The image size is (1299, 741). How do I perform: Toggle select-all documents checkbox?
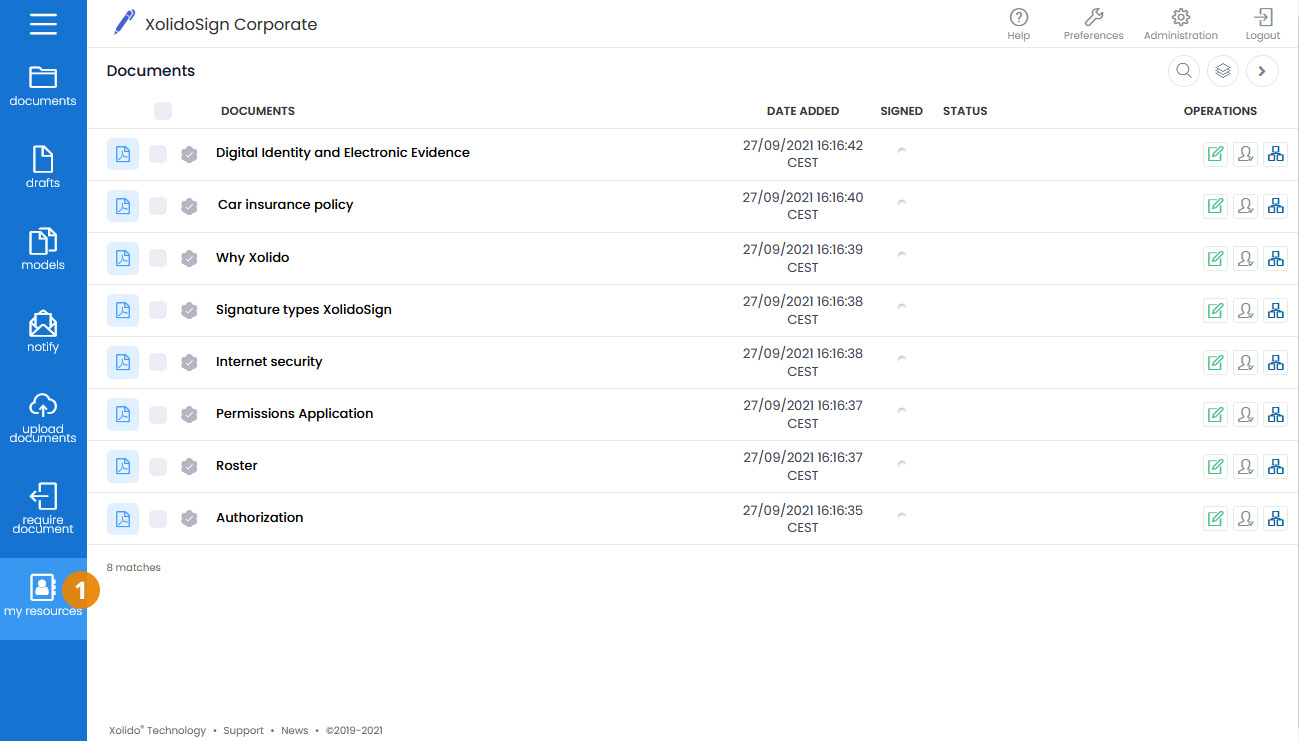[163, 111]
